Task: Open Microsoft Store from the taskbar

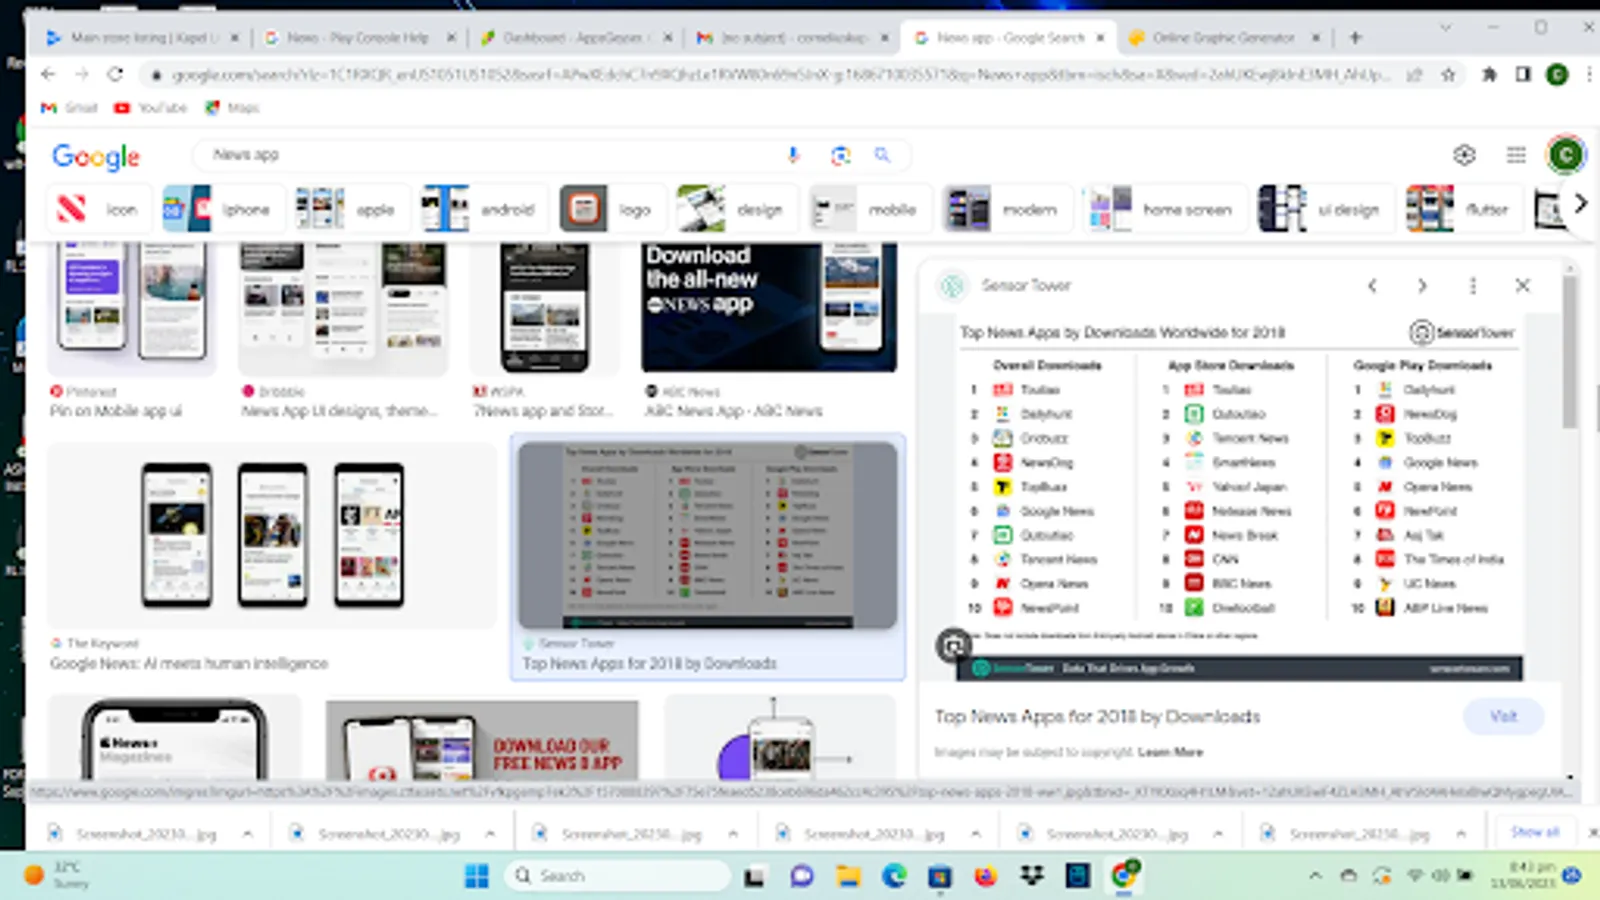Action: click(940, 876)
